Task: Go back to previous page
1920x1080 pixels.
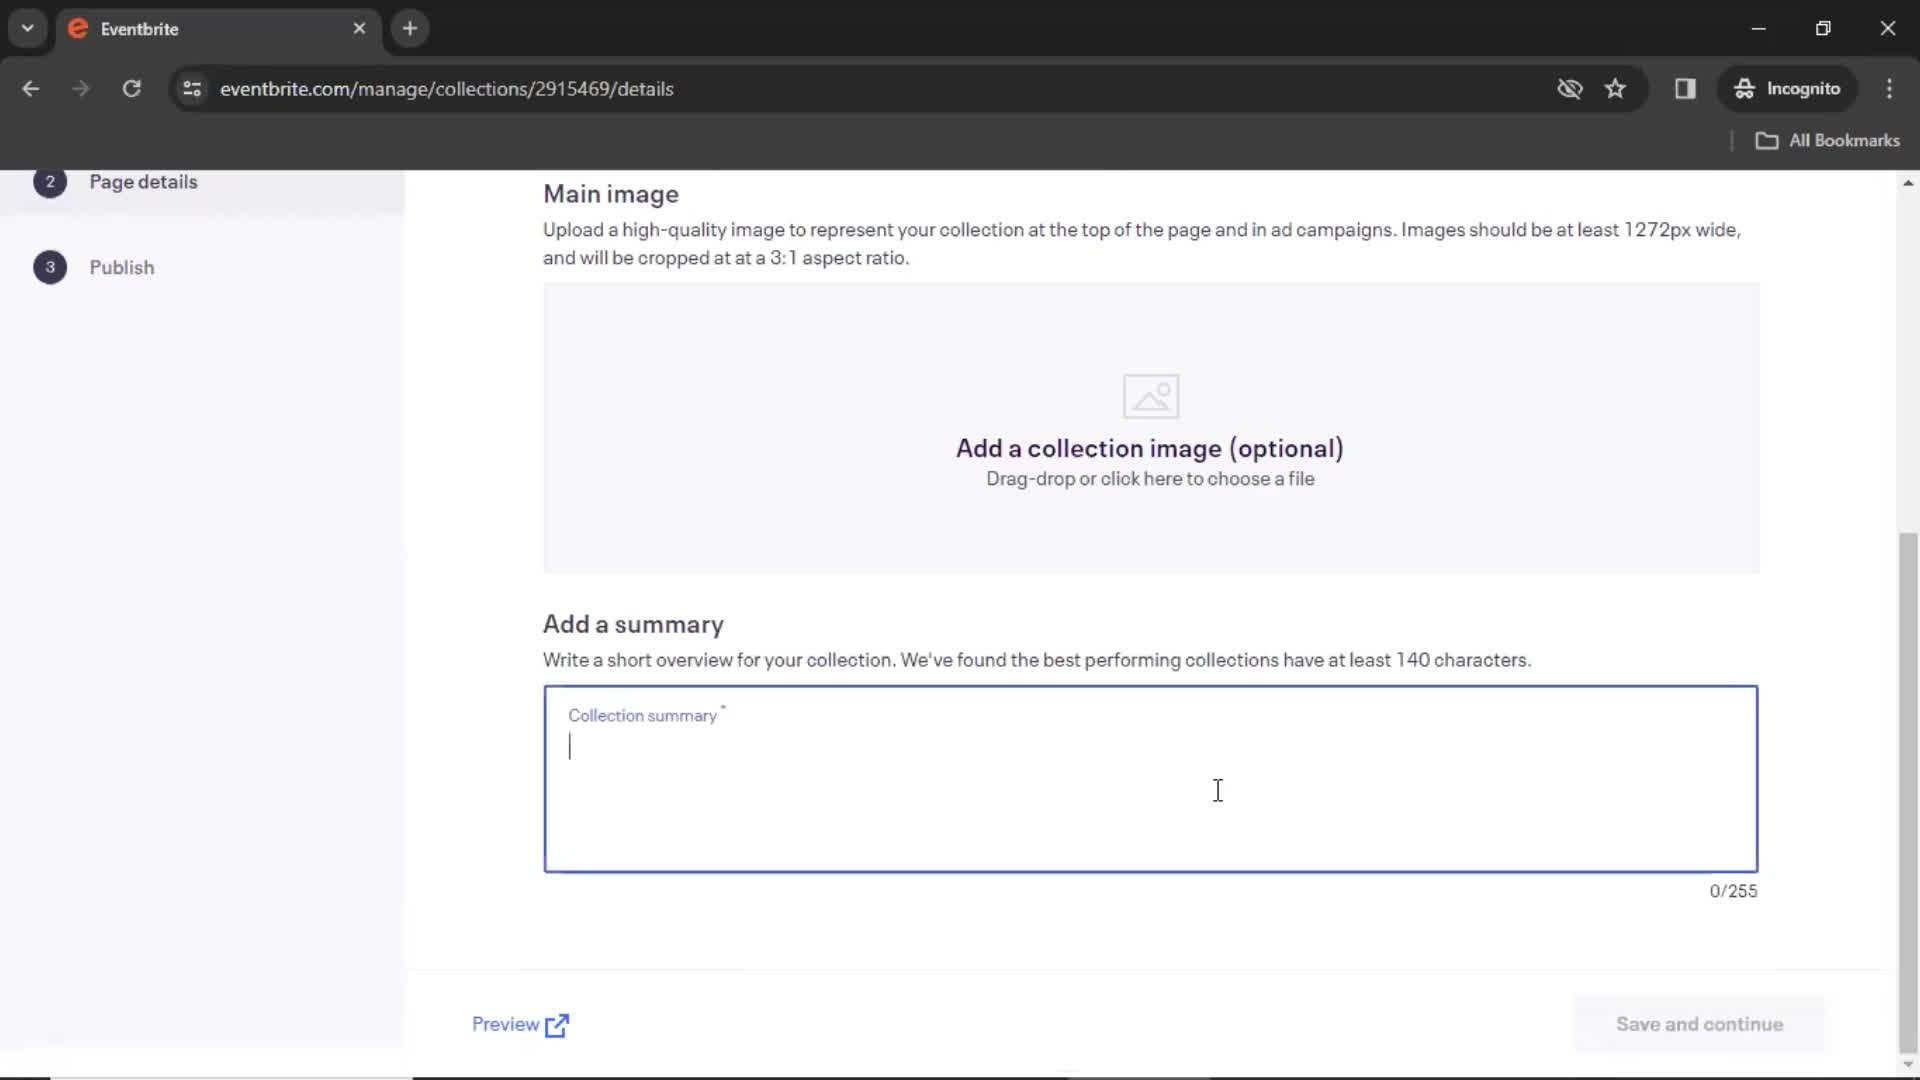Action: [31, 89]
